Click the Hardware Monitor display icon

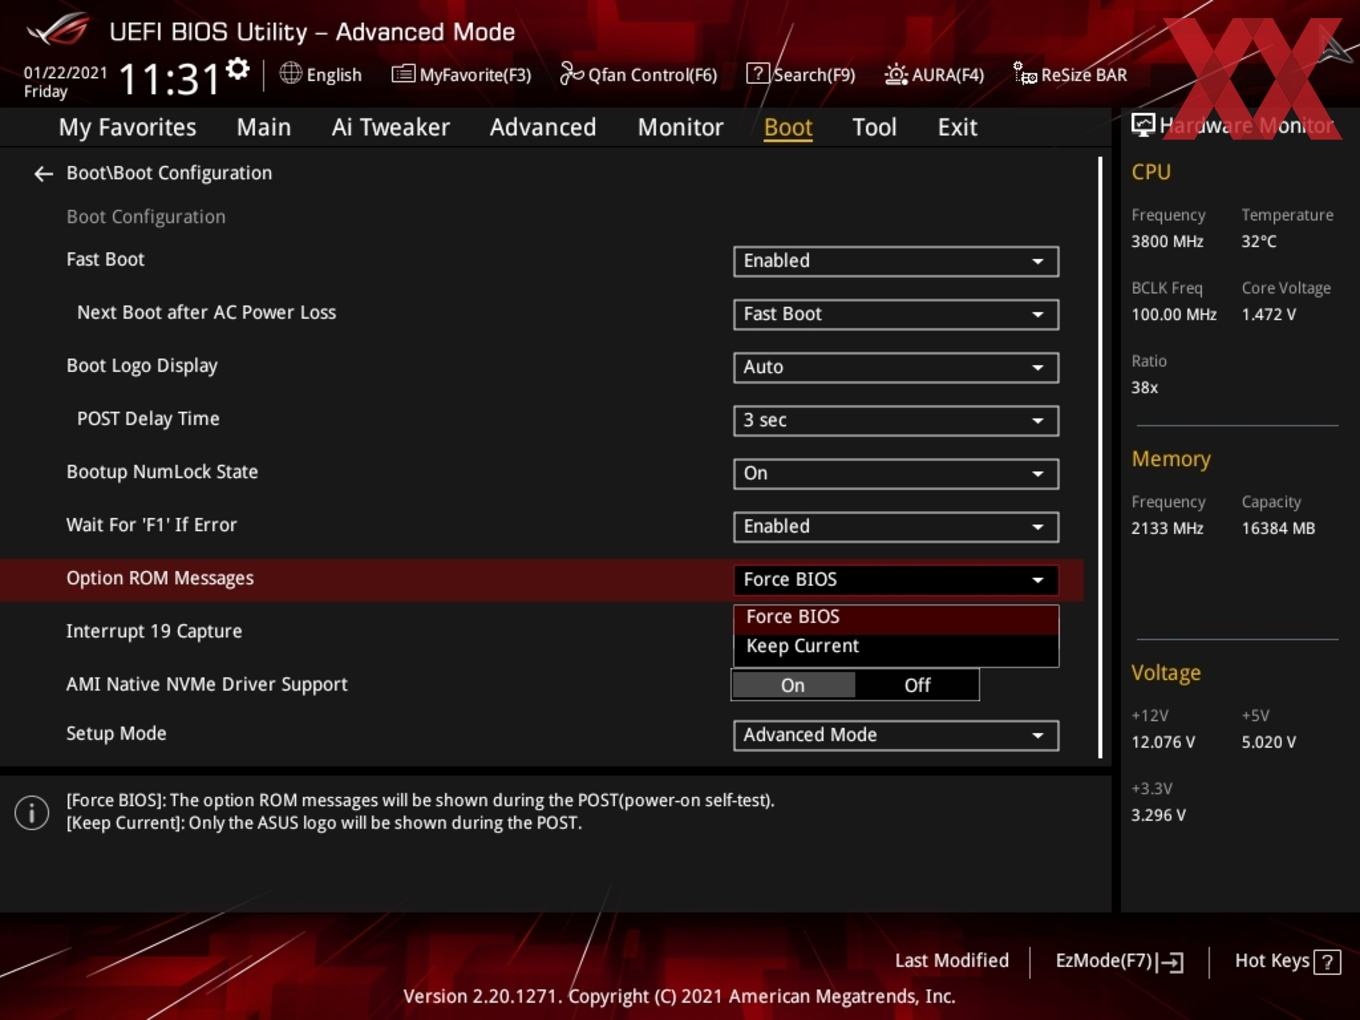1143,125
